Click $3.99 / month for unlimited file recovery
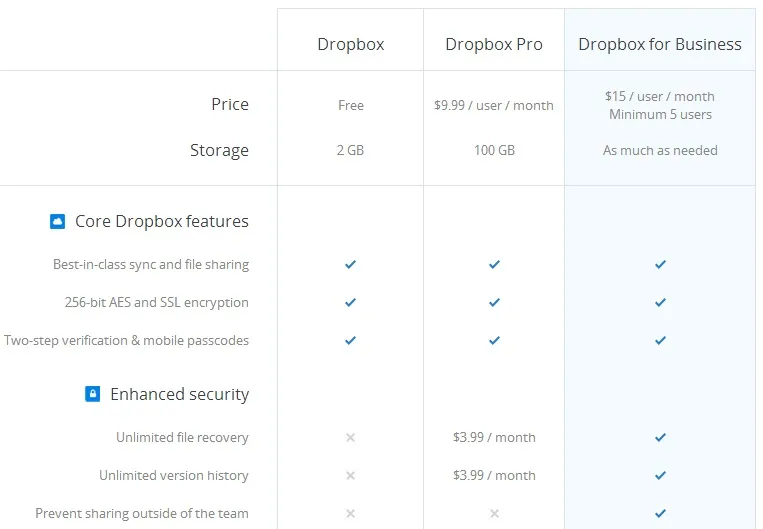 click(x=494, y=438)
